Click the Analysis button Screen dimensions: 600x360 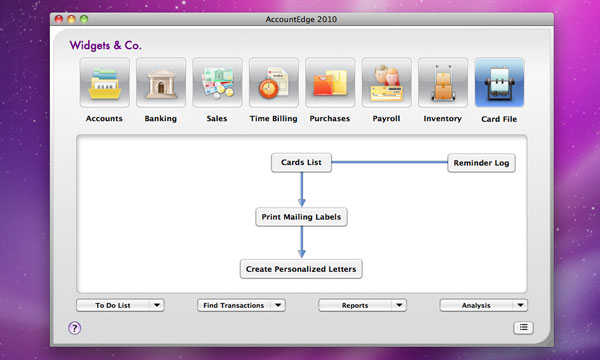tap(476, 305)
